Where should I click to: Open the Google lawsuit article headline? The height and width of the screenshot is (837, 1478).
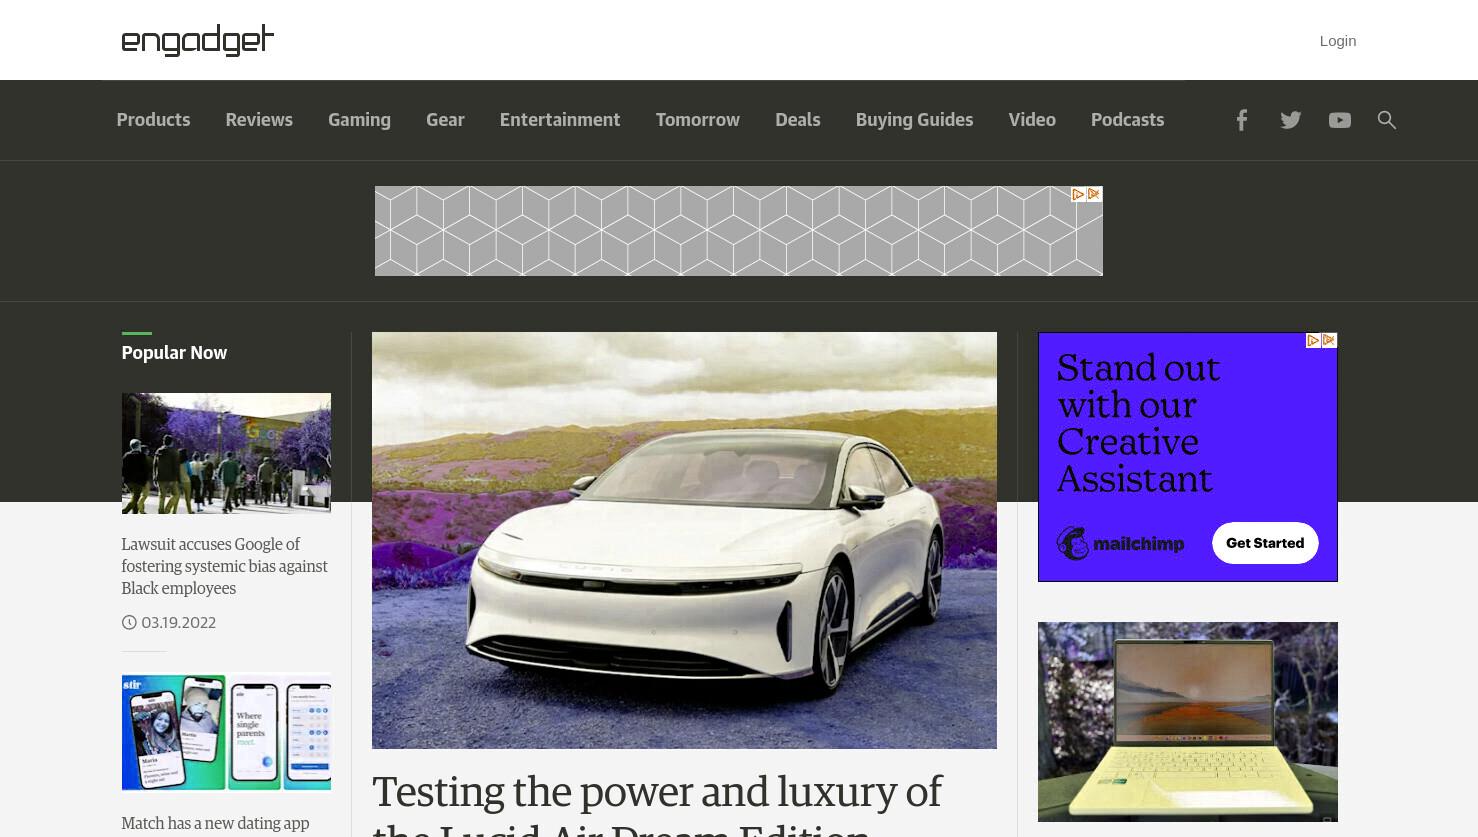click(225, 566)
